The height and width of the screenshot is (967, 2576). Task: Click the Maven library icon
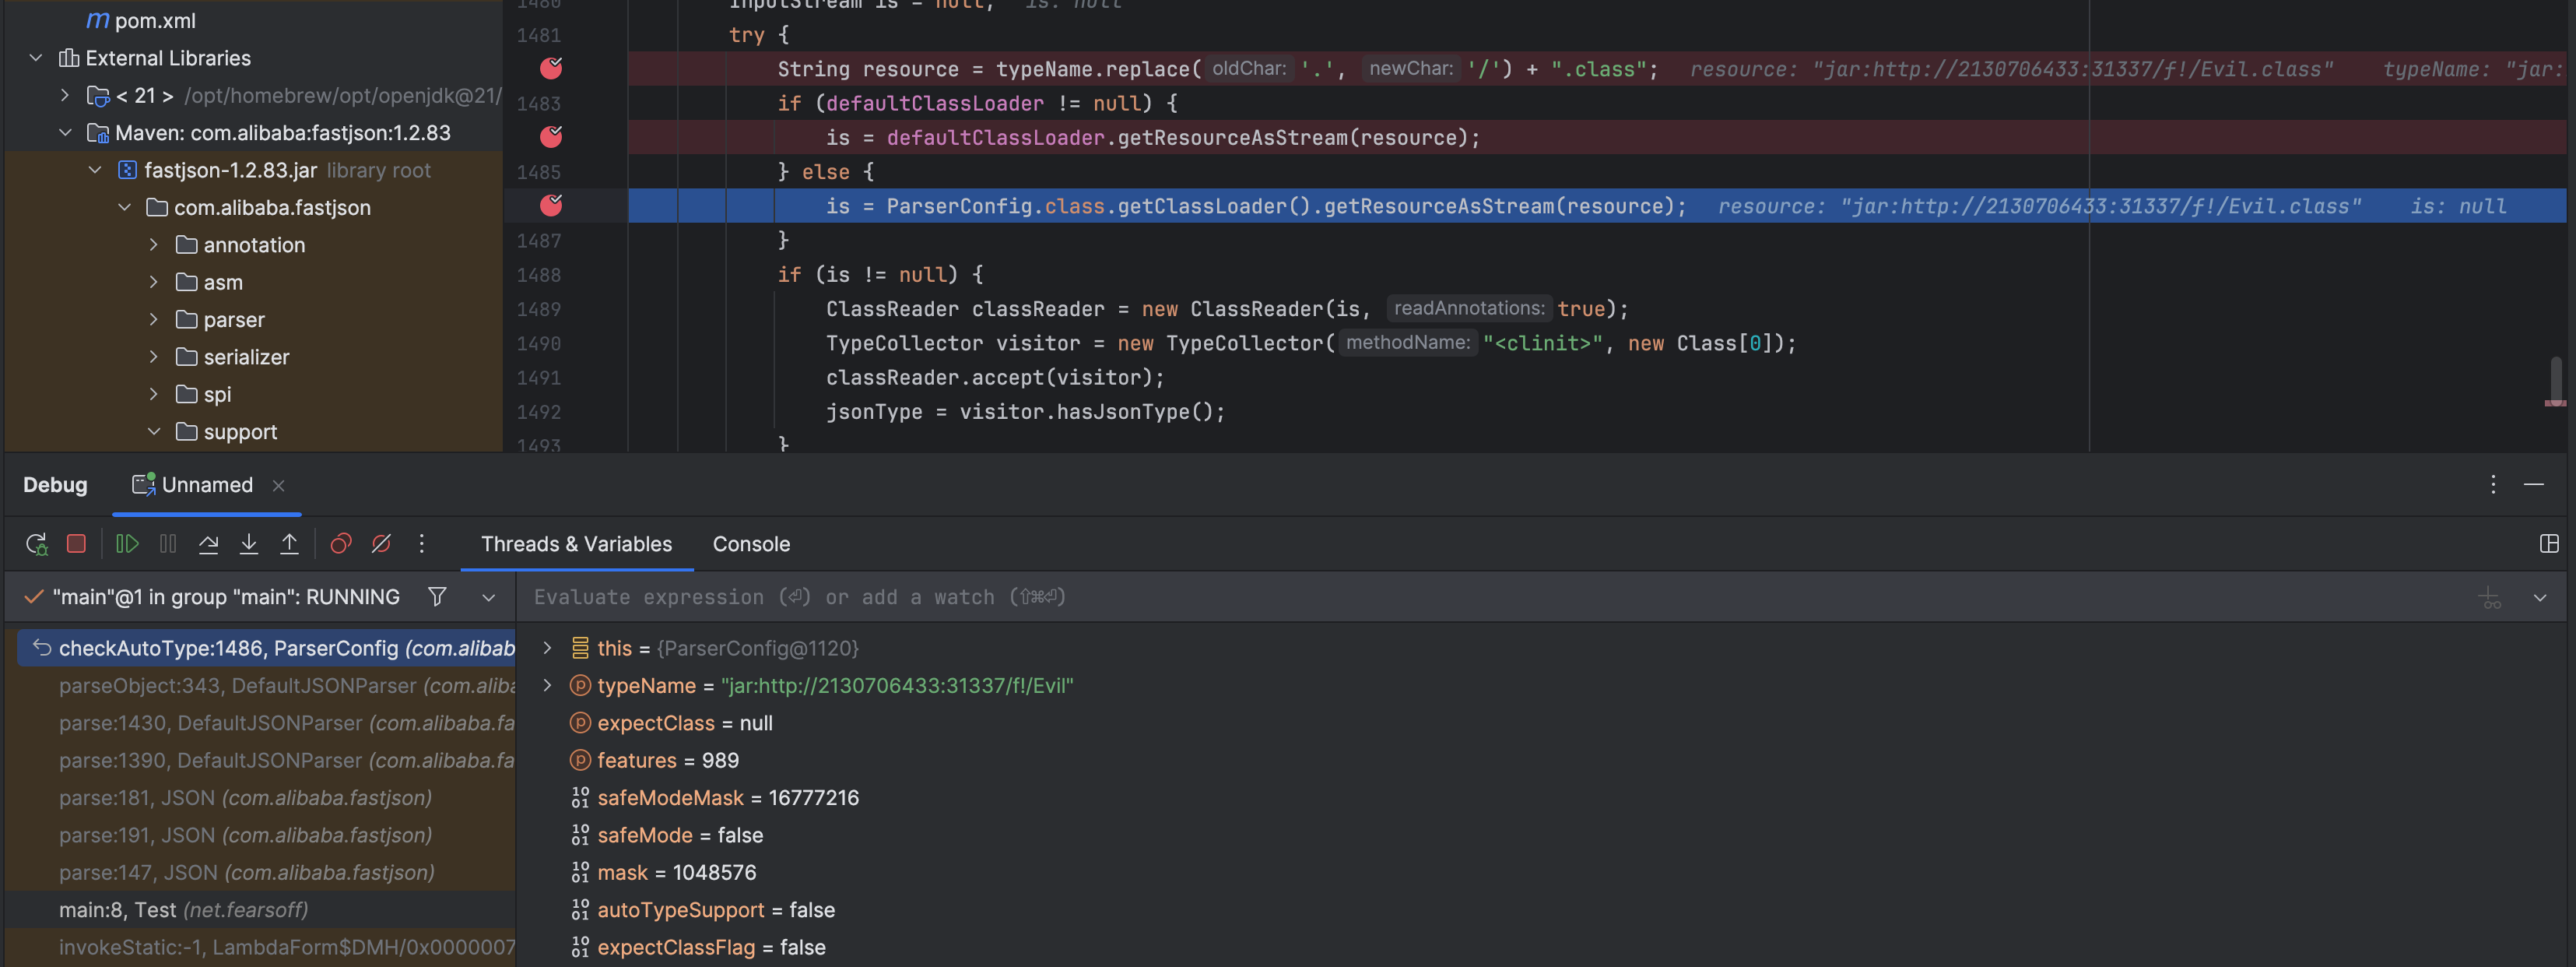[x=98, y=133]
